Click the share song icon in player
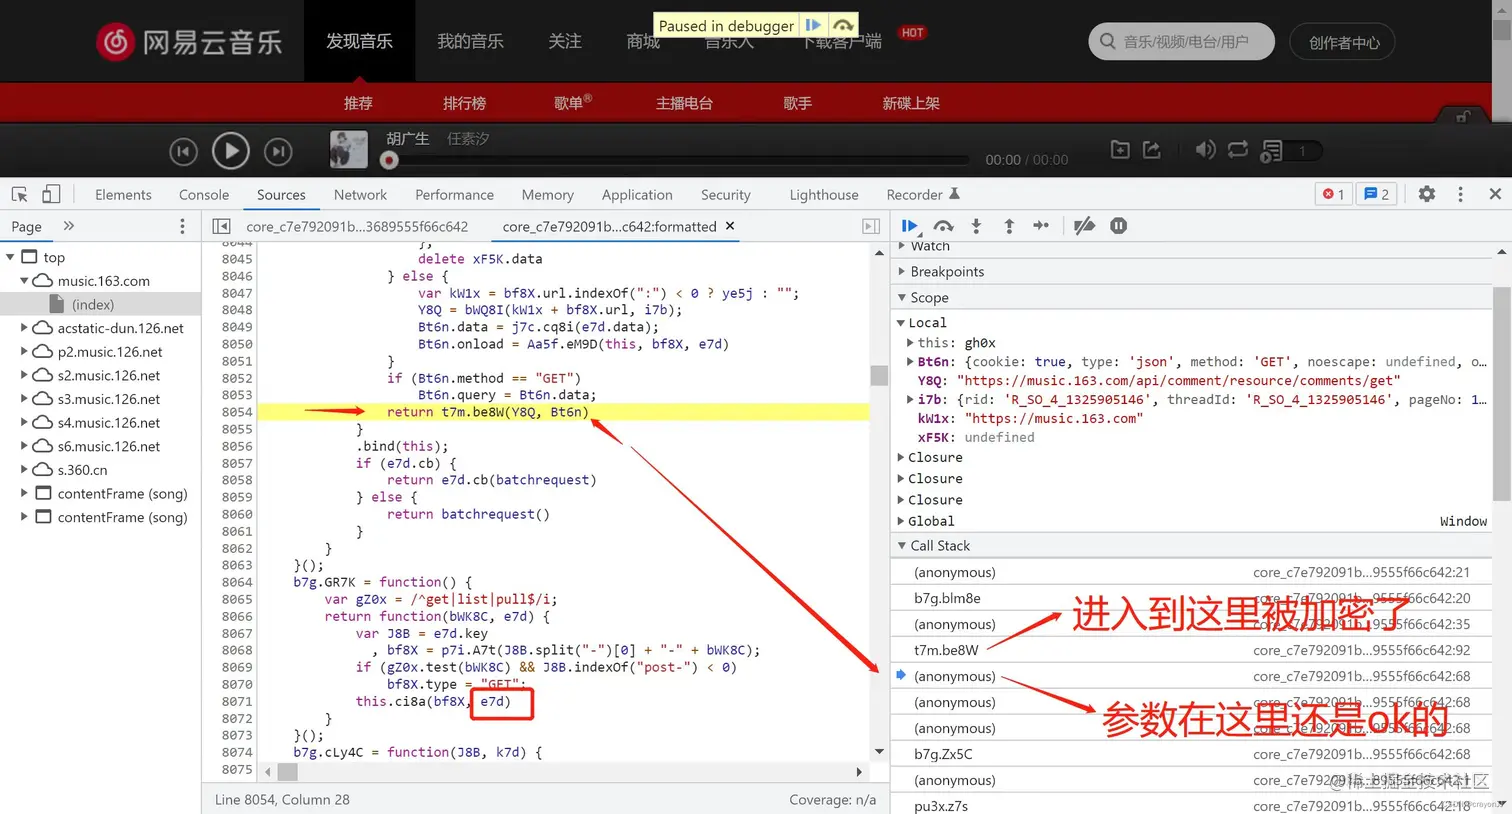1512x814 pixels. (1152, 150)
